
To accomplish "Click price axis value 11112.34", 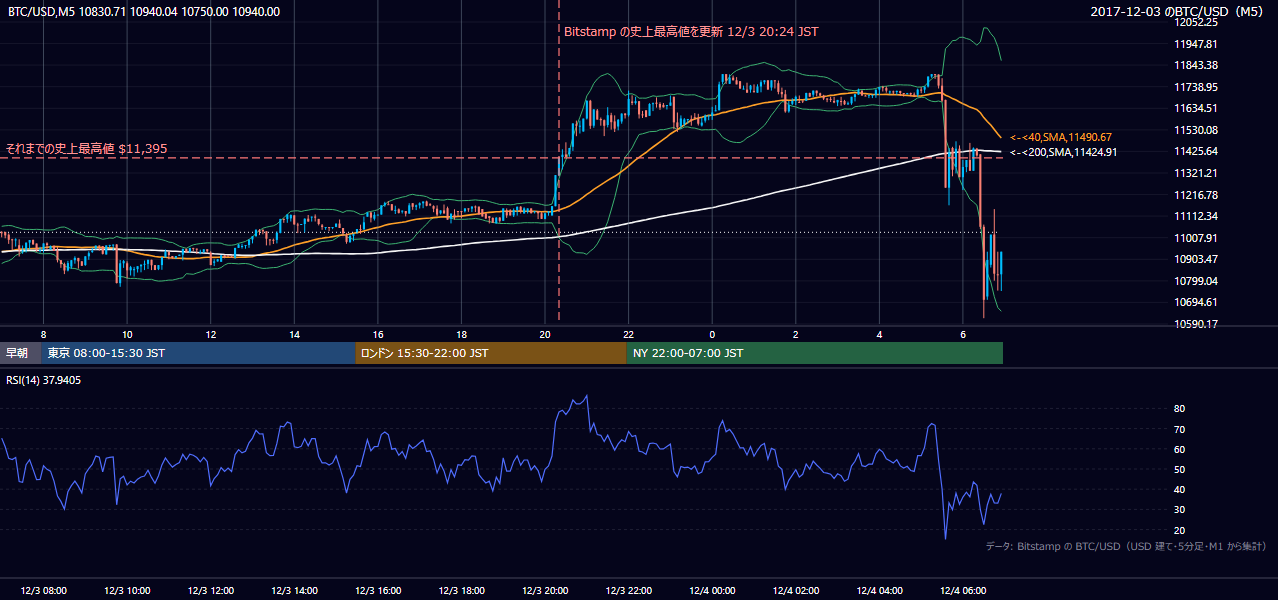I will point(1195,216).
